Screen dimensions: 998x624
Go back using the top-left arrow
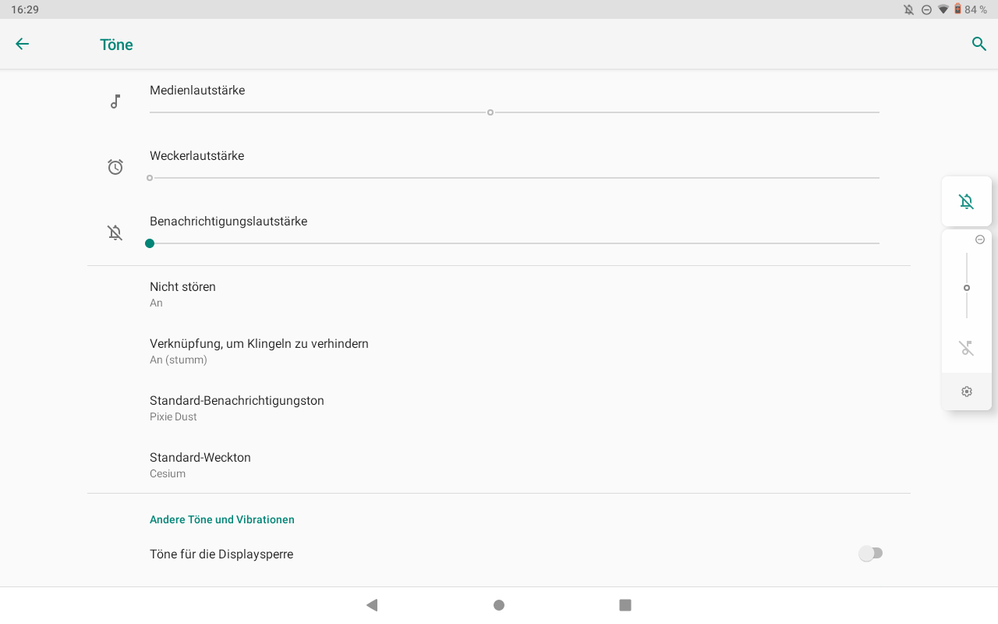pyautogui.click(x=22, y=44)
